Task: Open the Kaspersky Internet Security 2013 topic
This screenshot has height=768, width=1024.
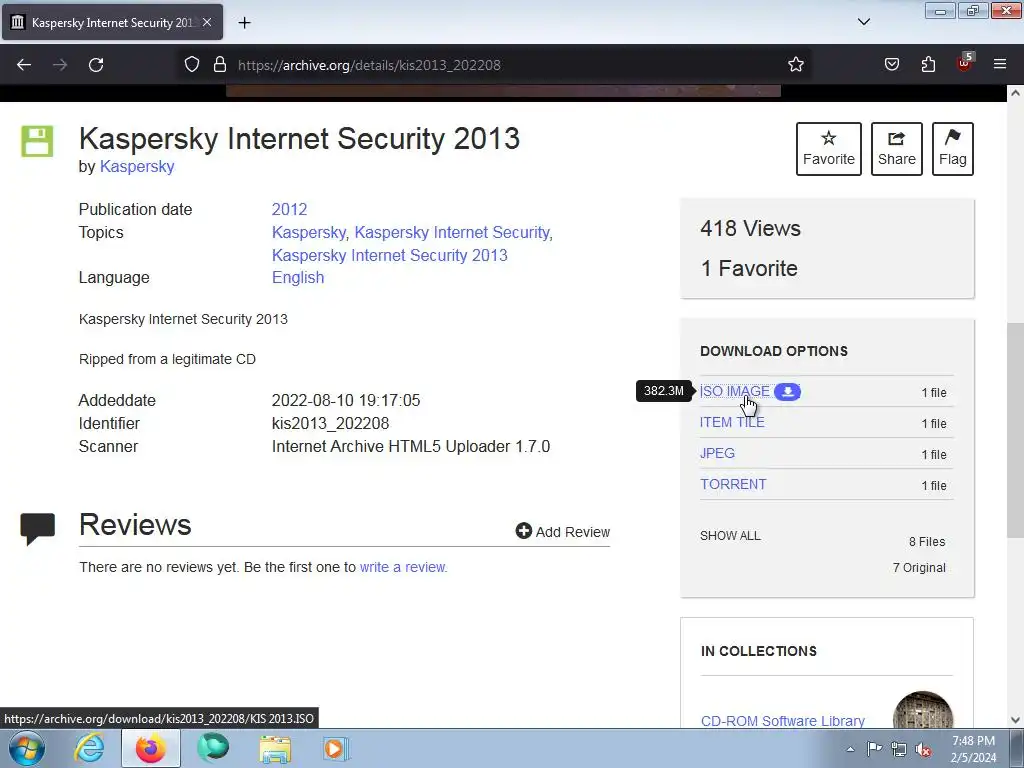Action: (x=390, y=255)
